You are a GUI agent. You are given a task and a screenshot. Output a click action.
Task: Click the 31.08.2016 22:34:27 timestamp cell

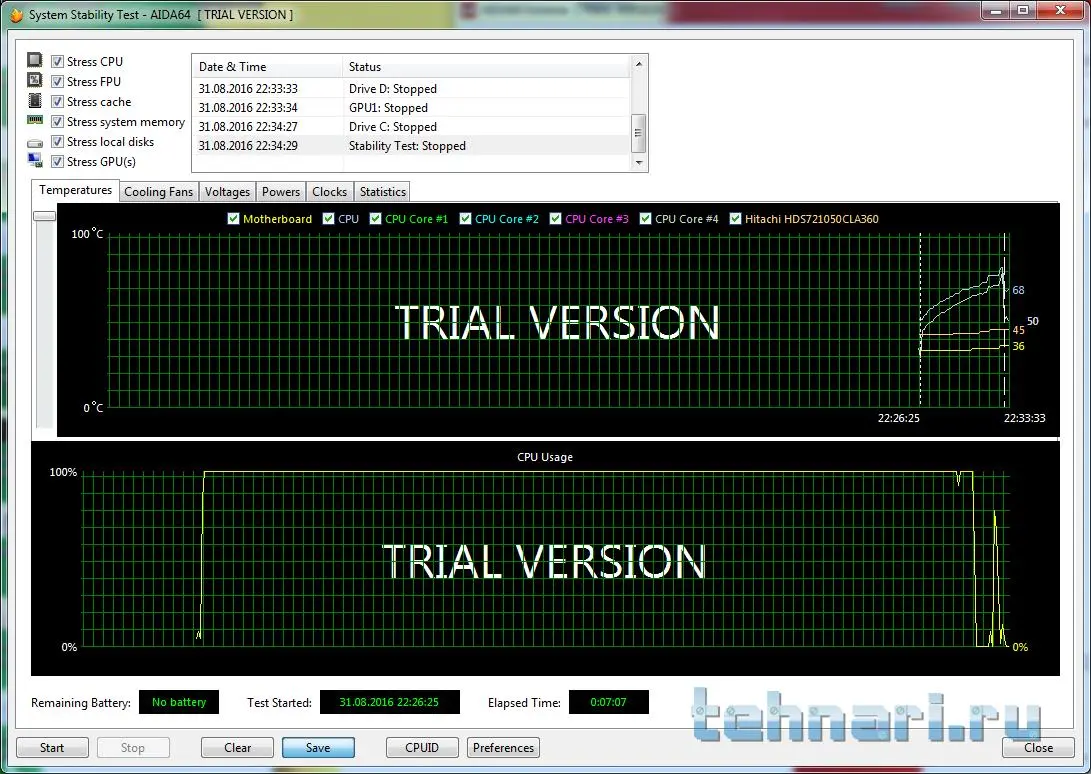(248, 126)
